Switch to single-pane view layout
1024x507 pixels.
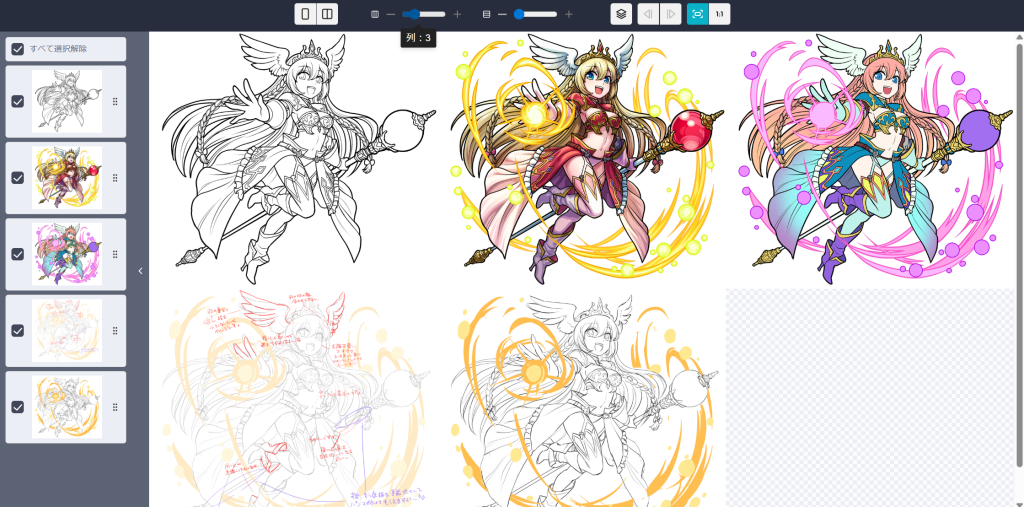[305, 14]
